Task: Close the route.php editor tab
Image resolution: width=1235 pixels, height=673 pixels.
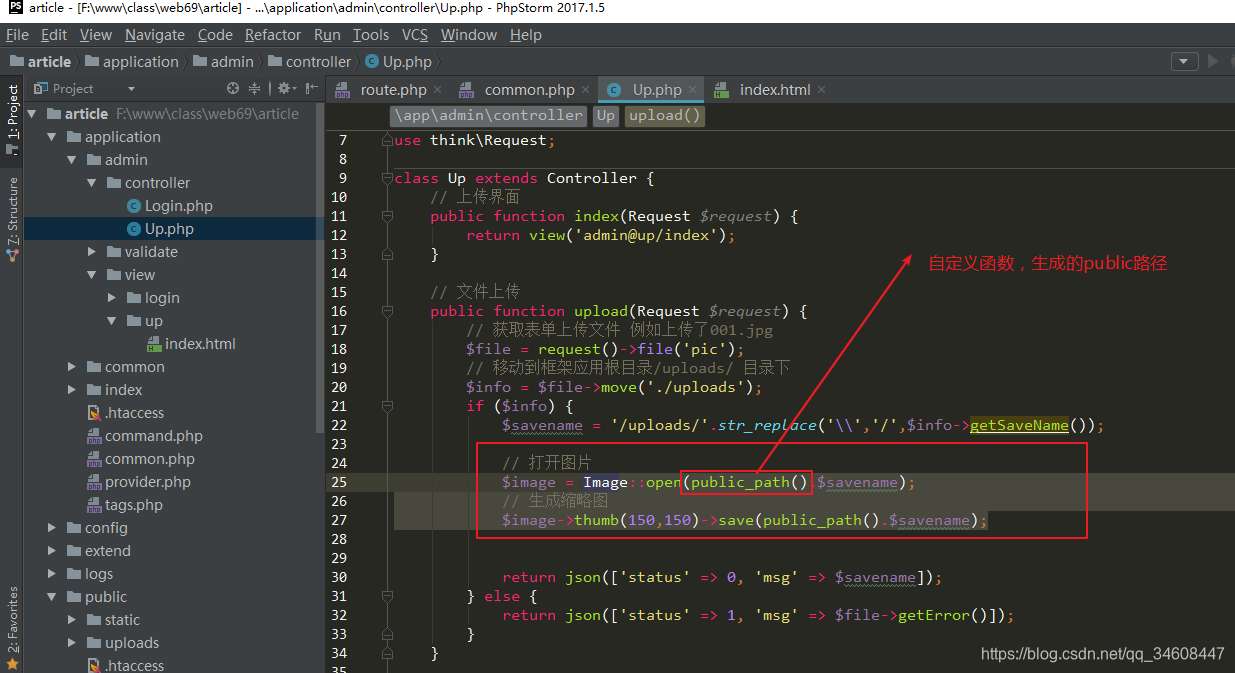Action: click(x=438, y=90)
